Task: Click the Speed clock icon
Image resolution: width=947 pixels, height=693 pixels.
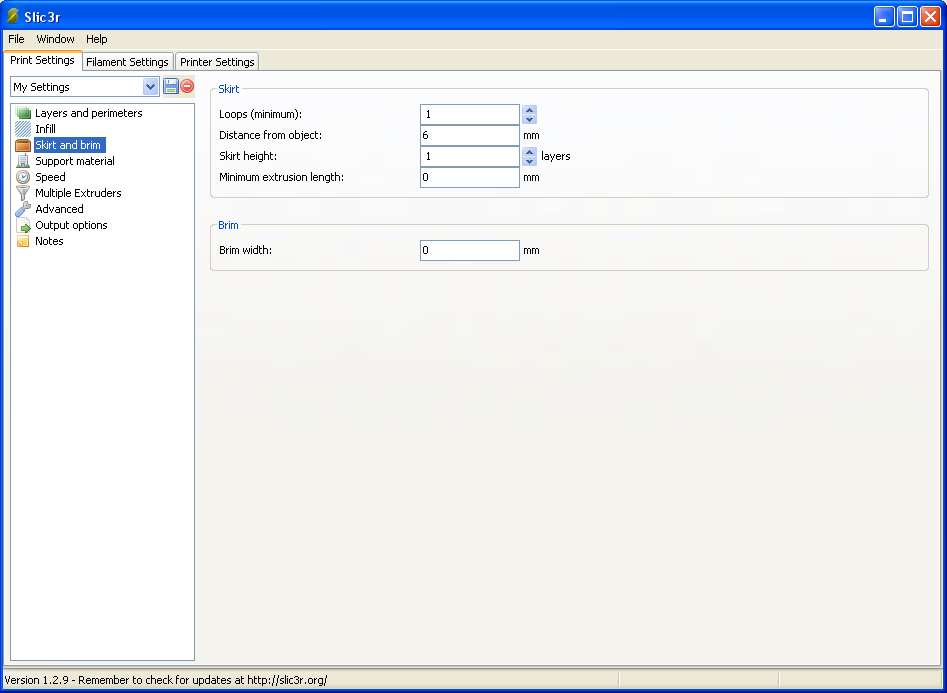Action: [x=23, y=177]
